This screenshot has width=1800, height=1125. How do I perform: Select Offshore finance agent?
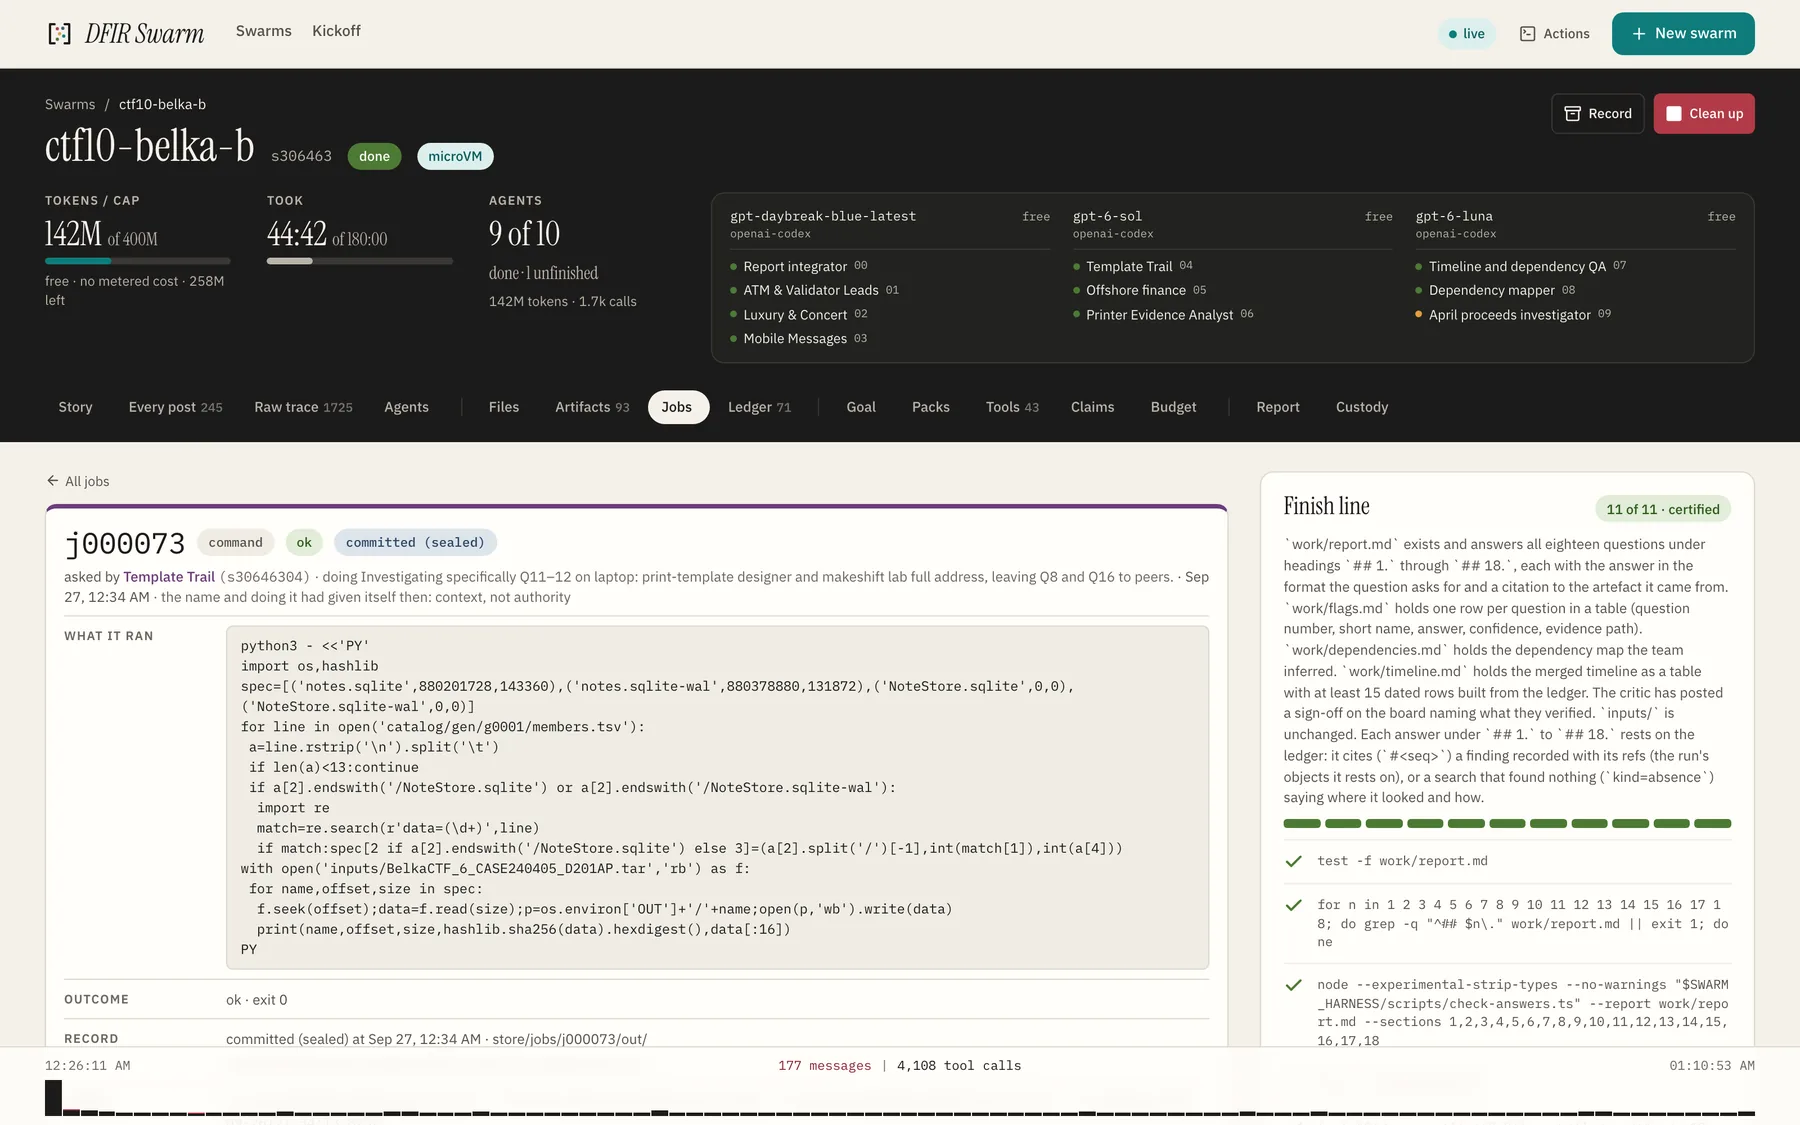(1140, 290)
